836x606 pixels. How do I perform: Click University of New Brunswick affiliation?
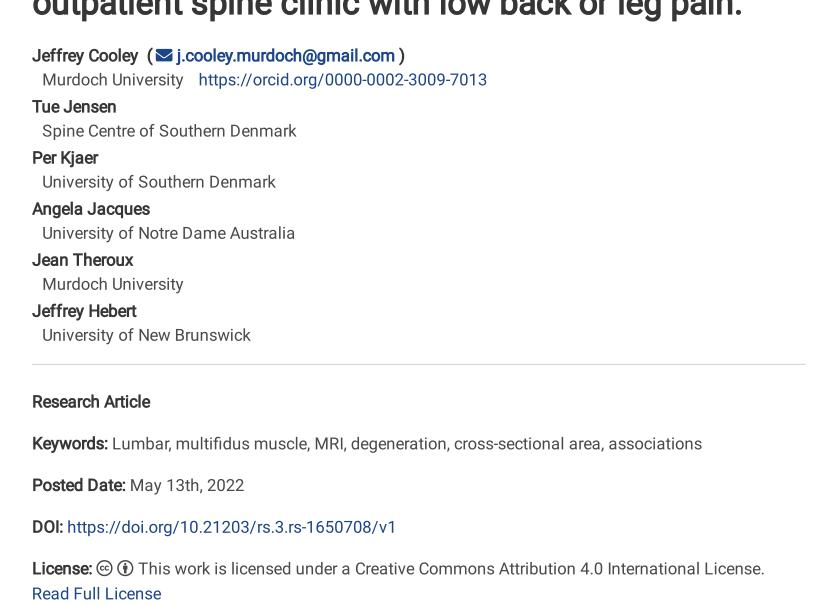pos(146,335)
